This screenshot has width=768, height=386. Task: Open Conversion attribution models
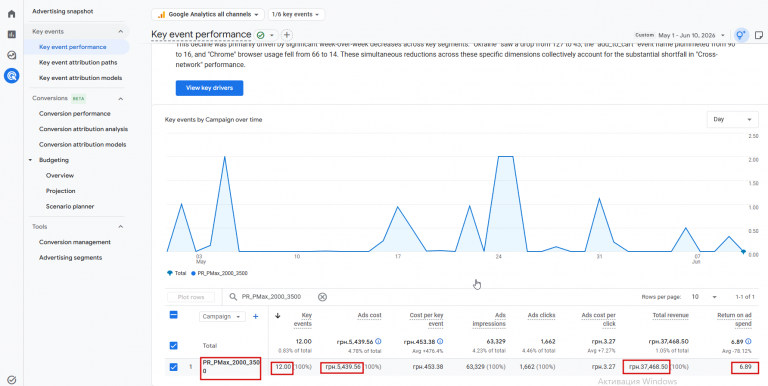pos(83,145)
